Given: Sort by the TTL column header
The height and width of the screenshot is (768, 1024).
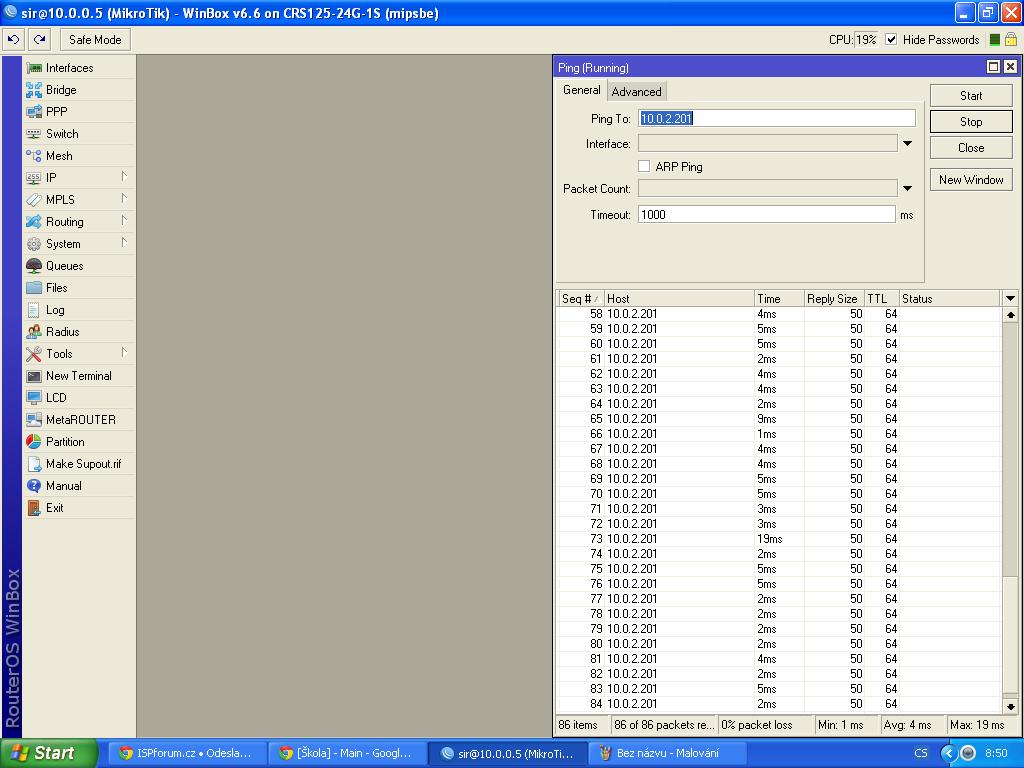Looking at the screenshot, I should (882, 298).
